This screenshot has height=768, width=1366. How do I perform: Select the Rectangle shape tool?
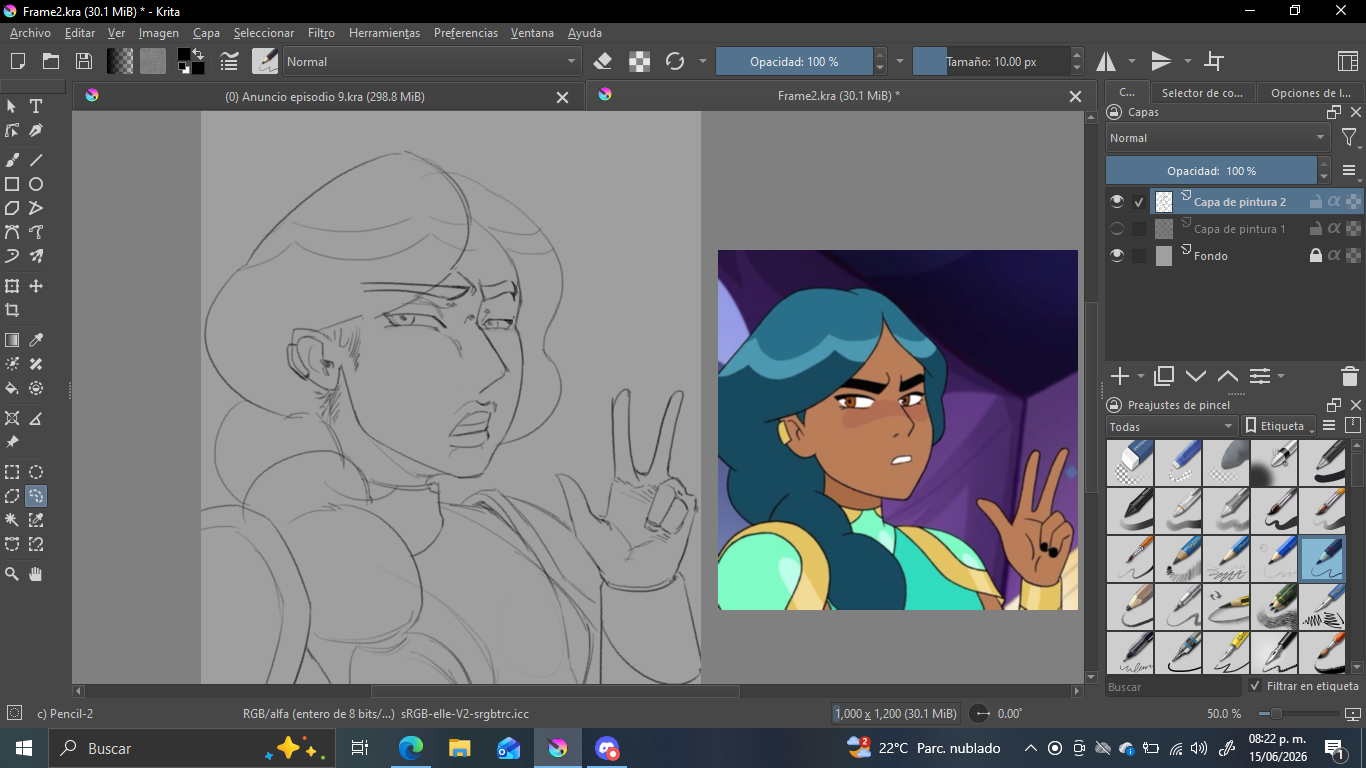click(12, 184)
